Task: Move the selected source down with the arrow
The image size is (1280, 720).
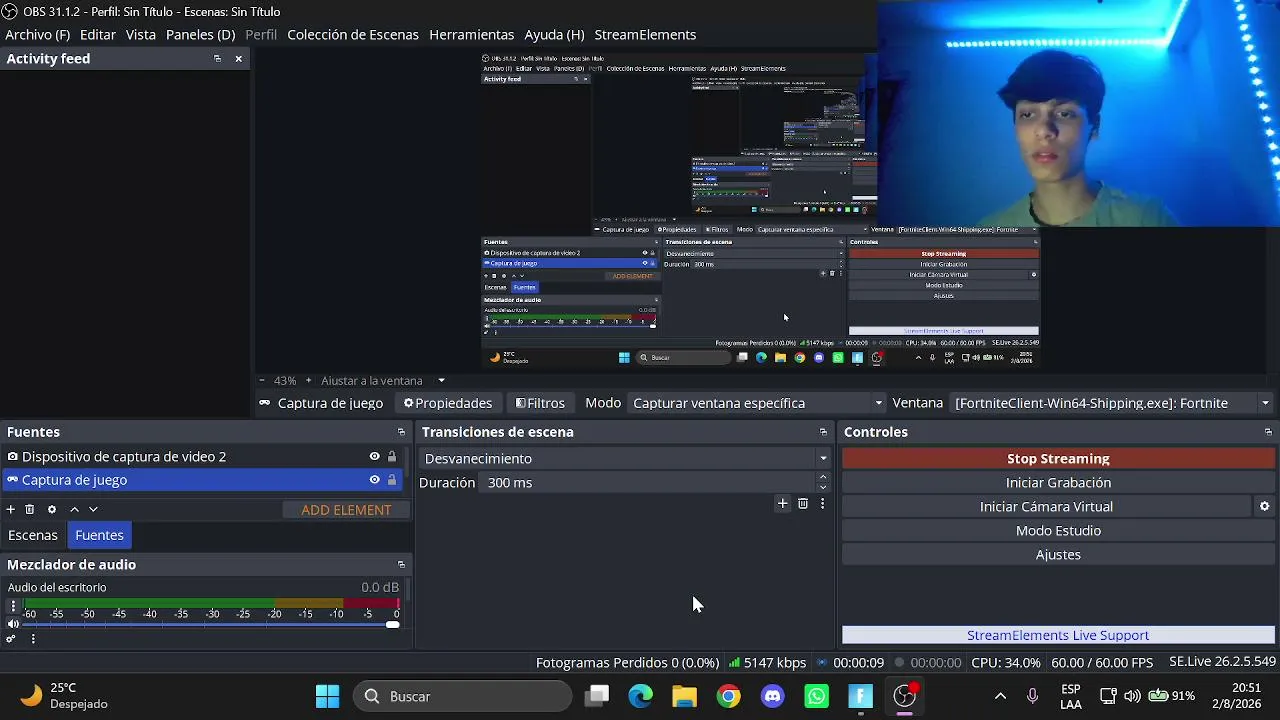Action: coord(93,510)
